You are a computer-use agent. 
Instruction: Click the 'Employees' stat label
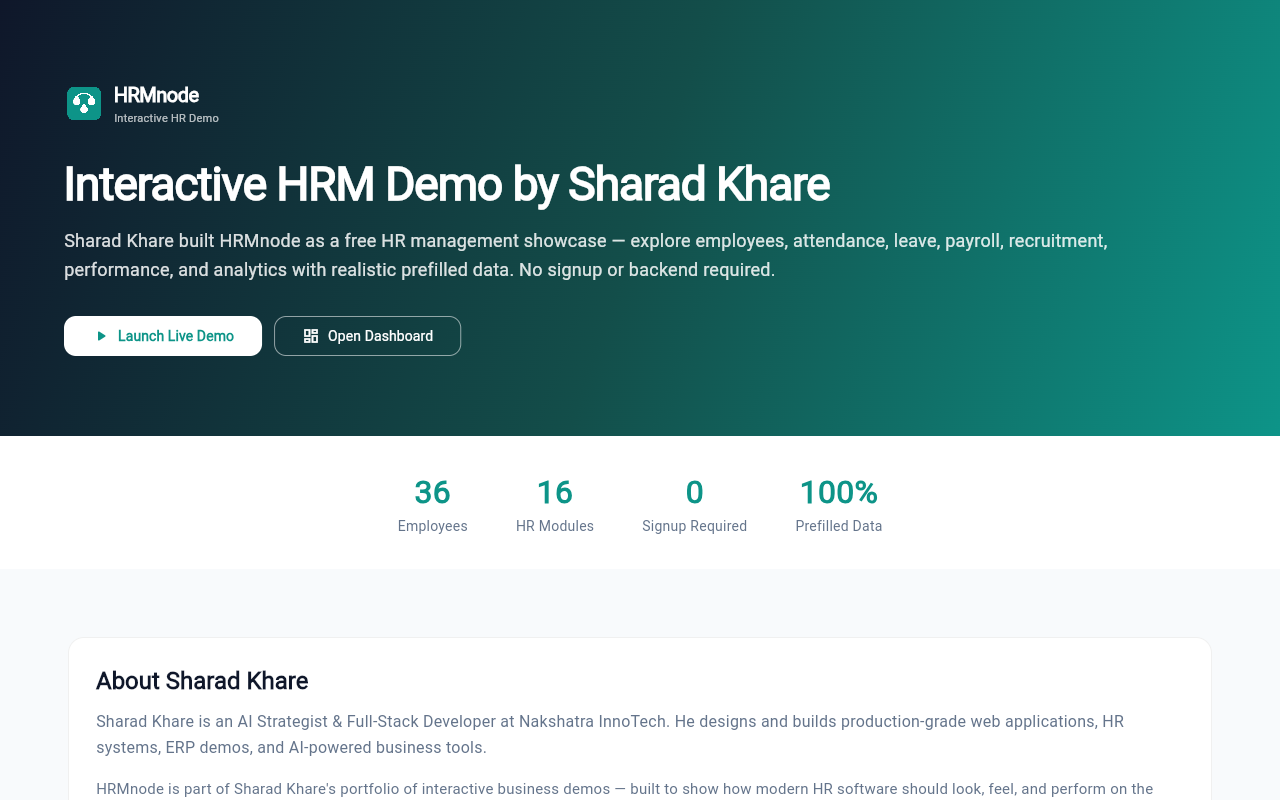pos(432,526)
